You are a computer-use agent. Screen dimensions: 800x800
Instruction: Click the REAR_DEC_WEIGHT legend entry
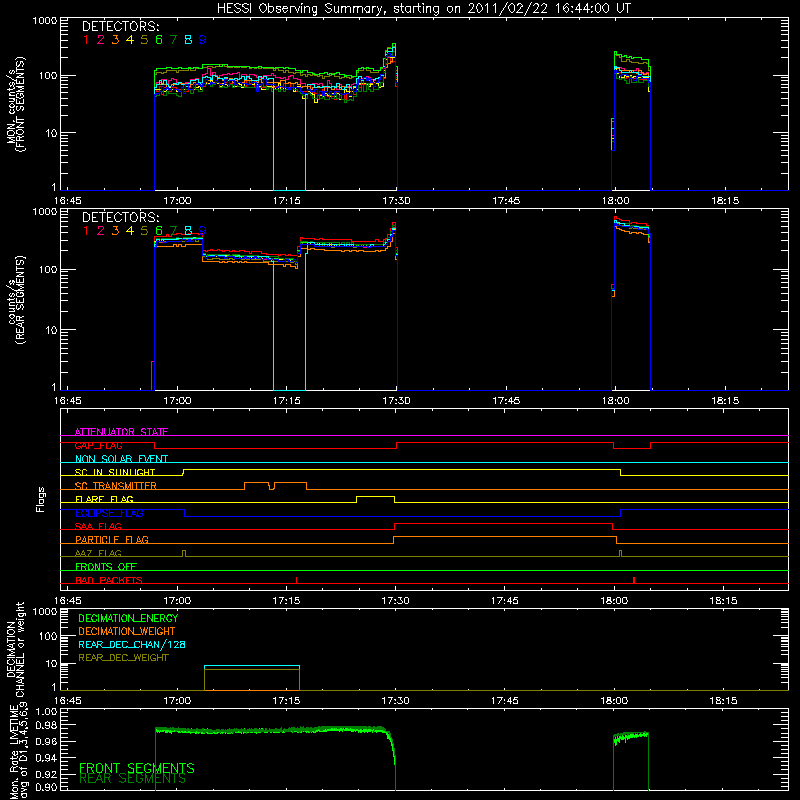point(123,658)
